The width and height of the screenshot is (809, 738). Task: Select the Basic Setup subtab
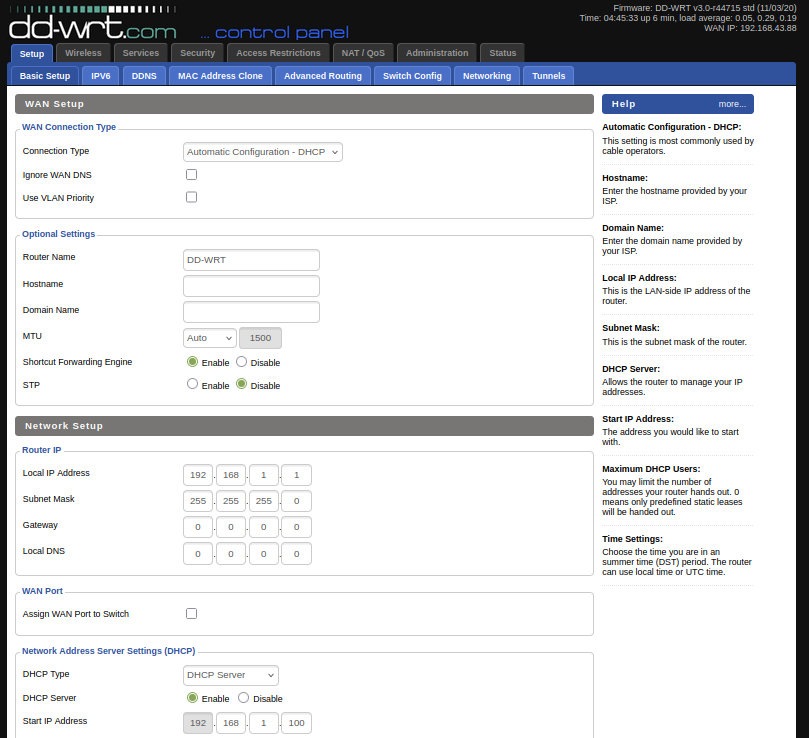45,76
